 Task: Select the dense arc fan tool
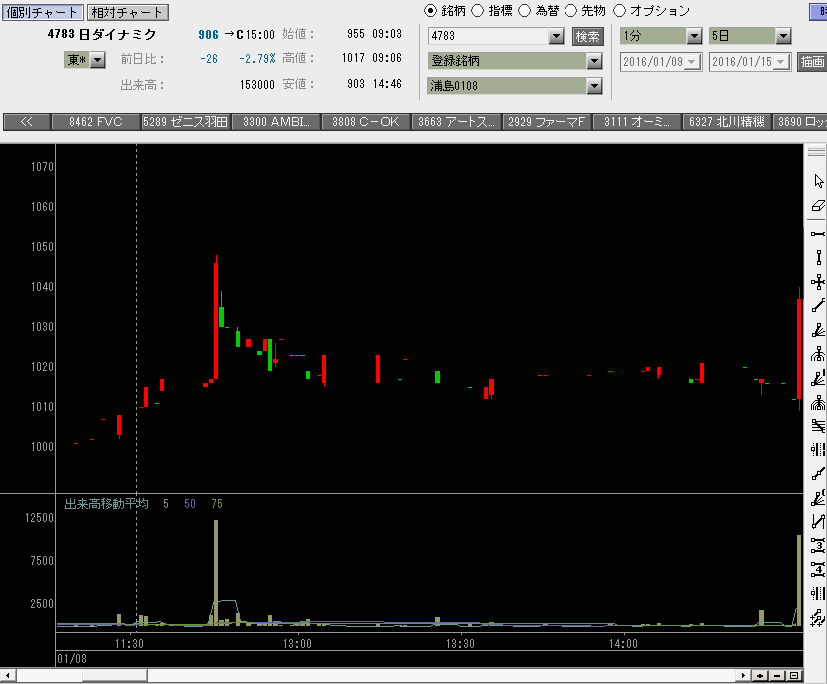pos(818,402)
